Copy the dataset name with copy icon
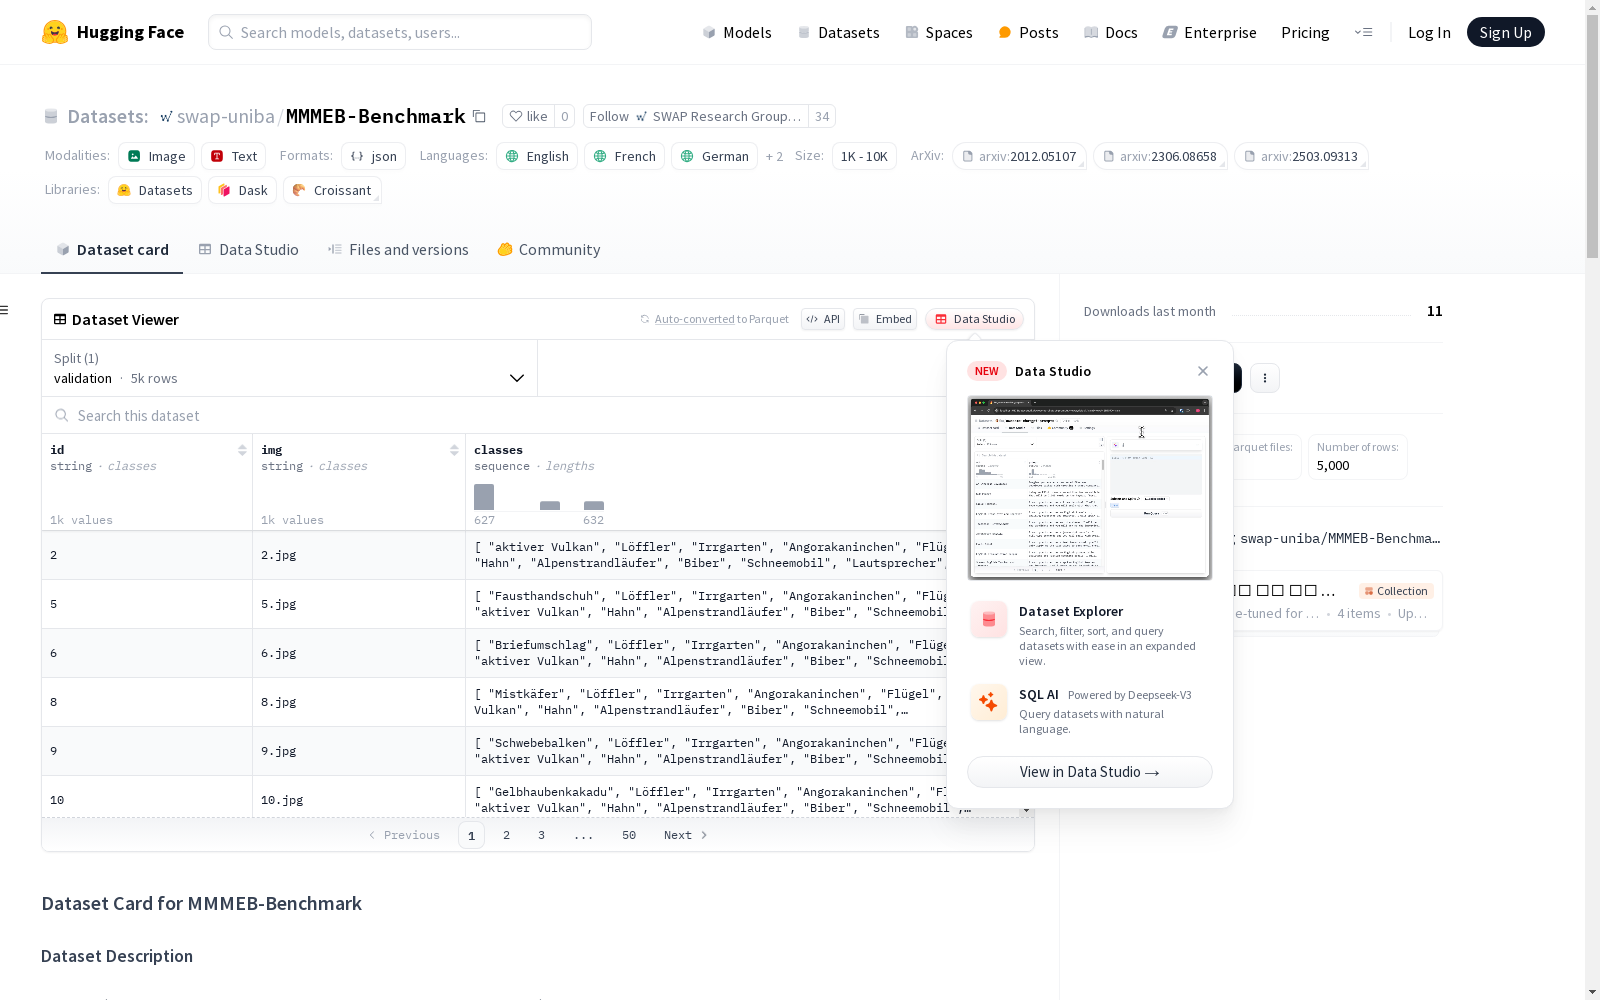This screenshot has height=1000, width=1600. [479, 116]
